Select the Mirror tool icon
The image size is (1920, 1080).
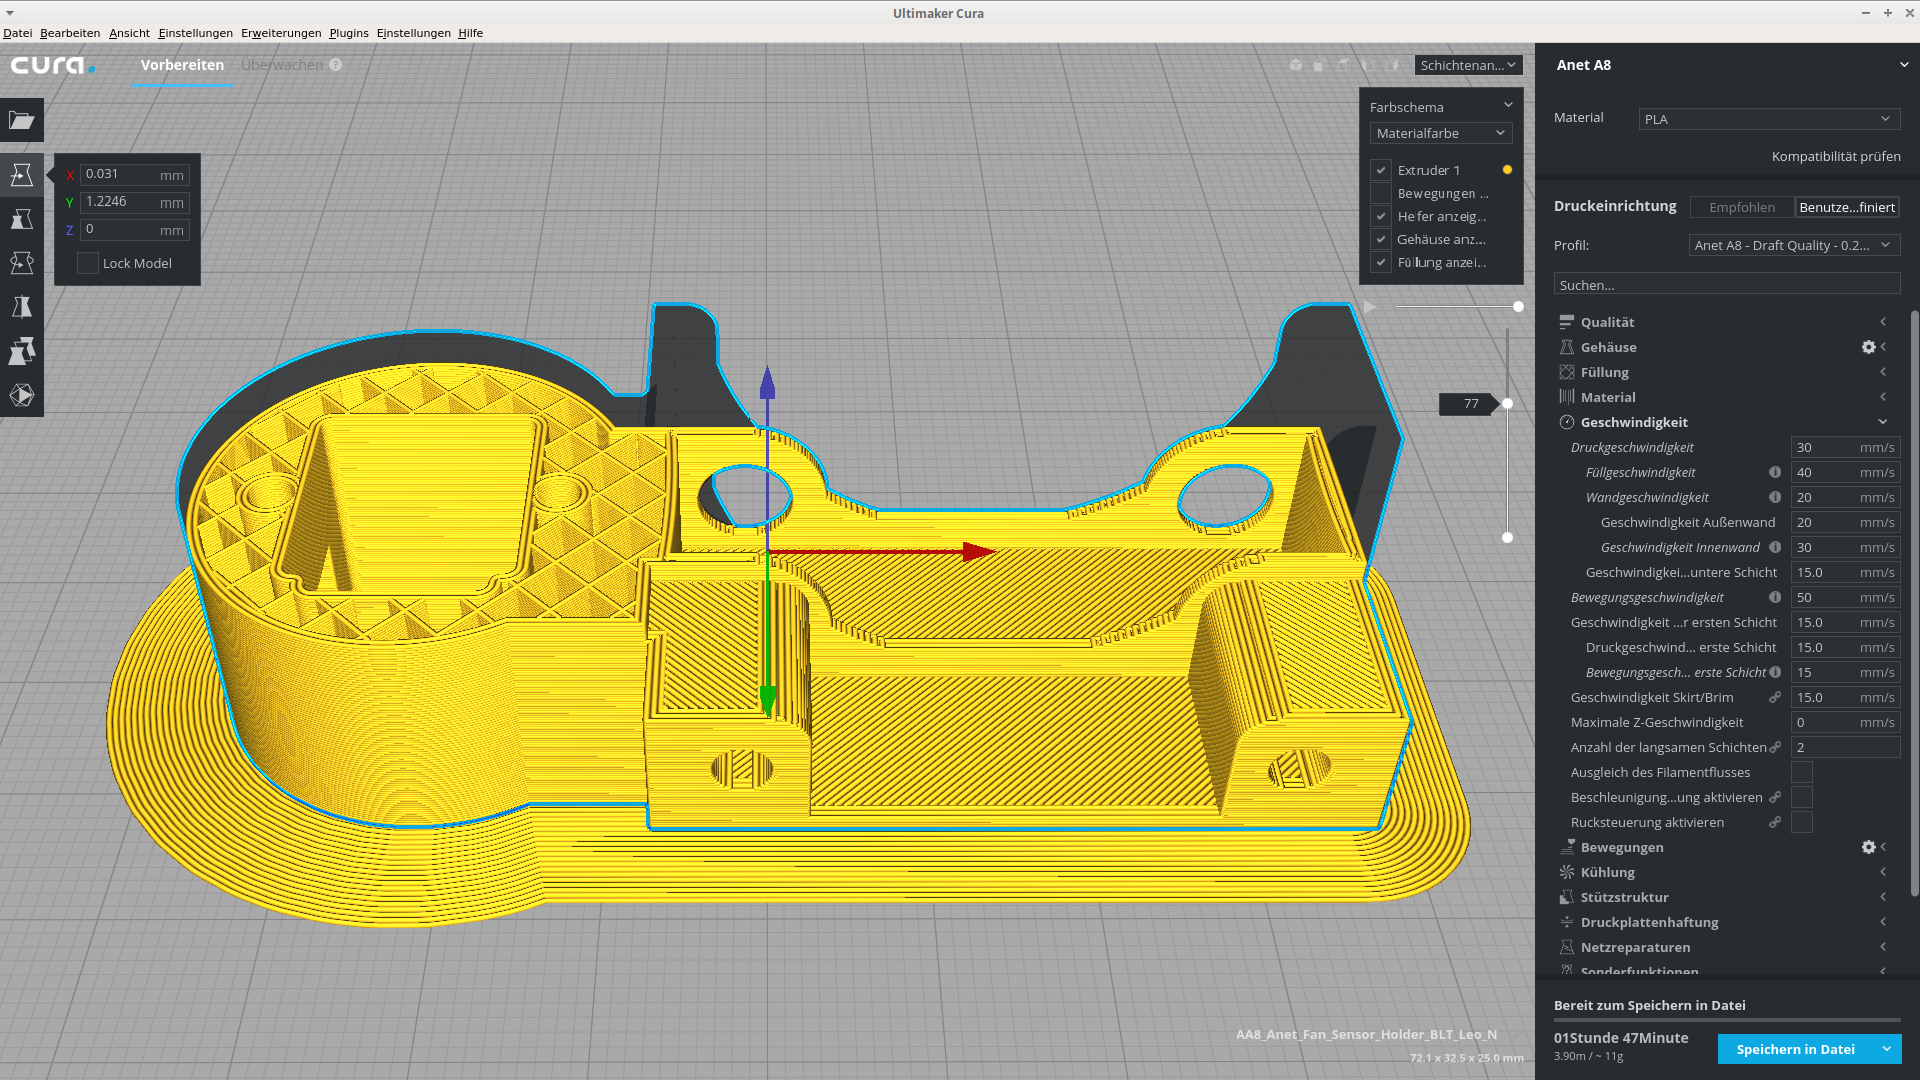21,307
